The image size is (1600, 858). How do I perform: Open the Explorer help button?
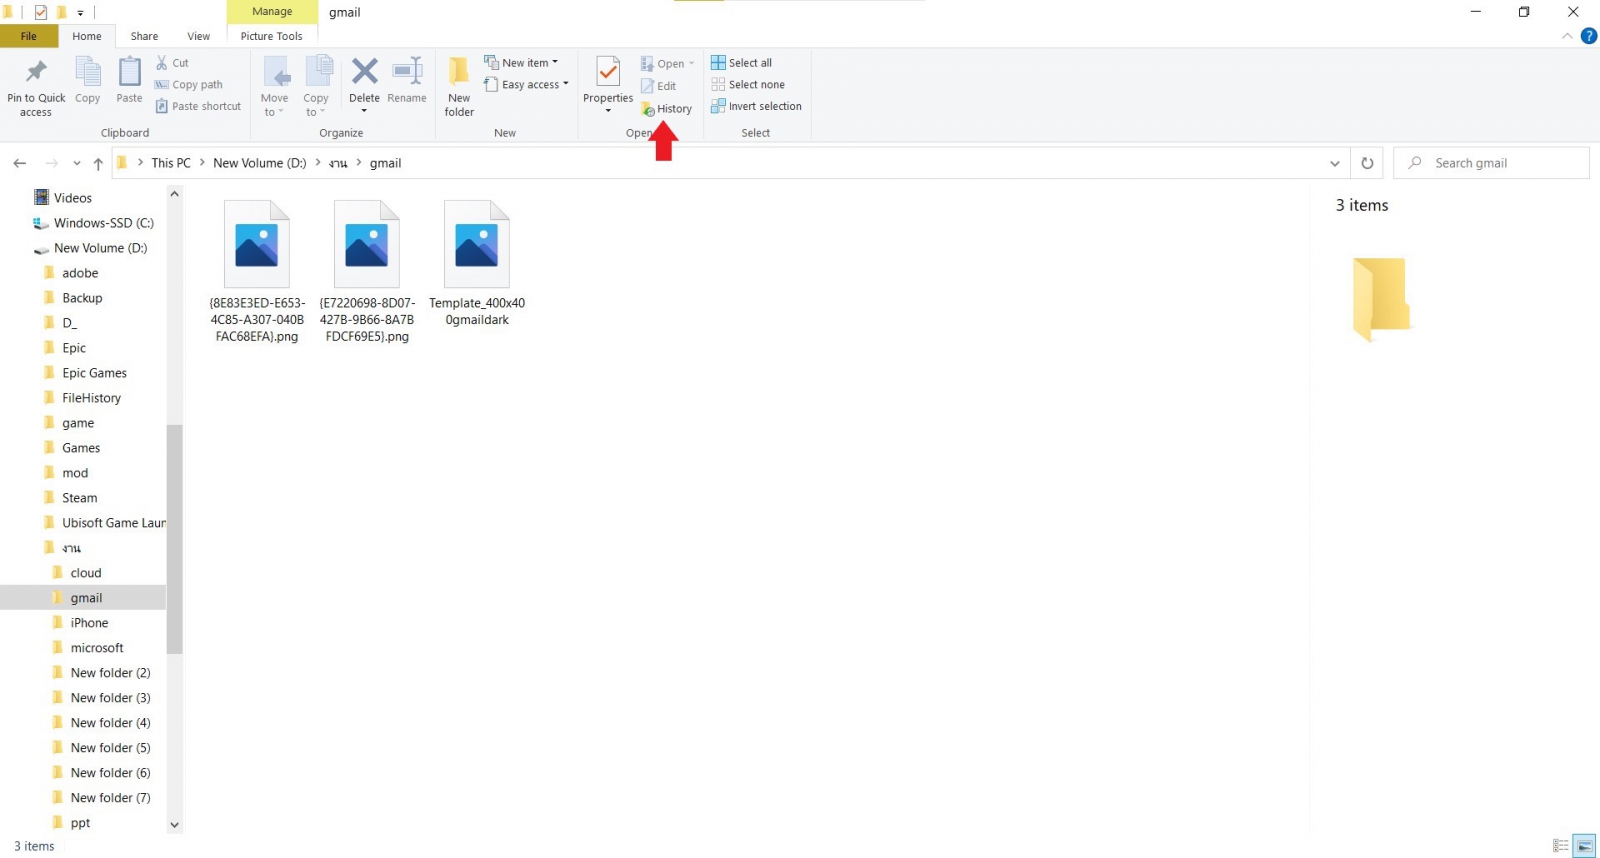coord(1588,36)
